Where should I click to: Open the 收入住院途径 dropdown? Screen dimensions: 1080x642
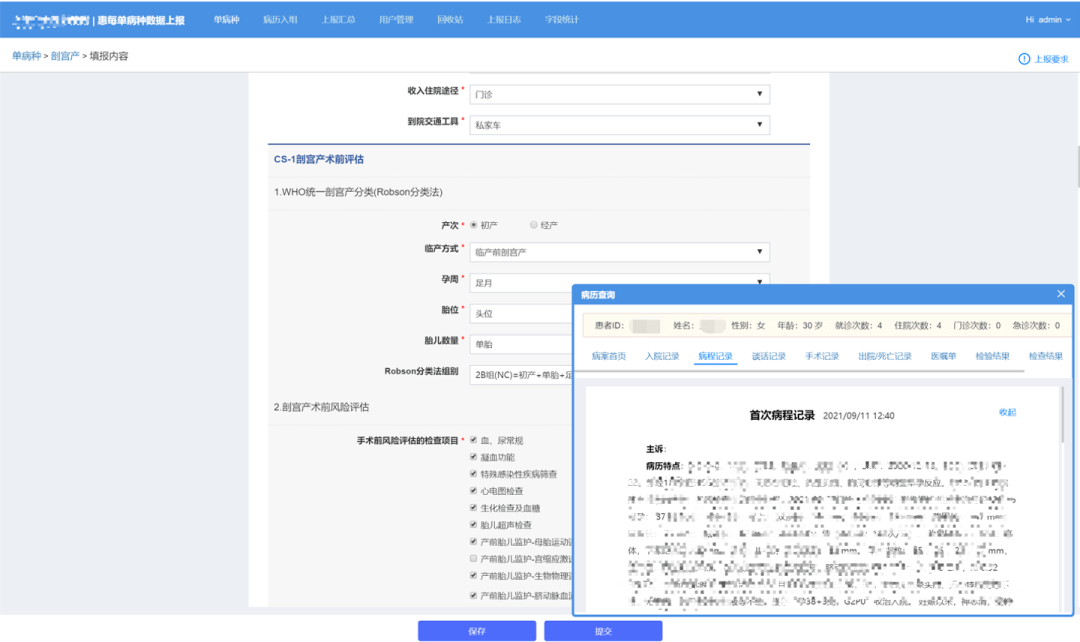(x=619, y=94)
